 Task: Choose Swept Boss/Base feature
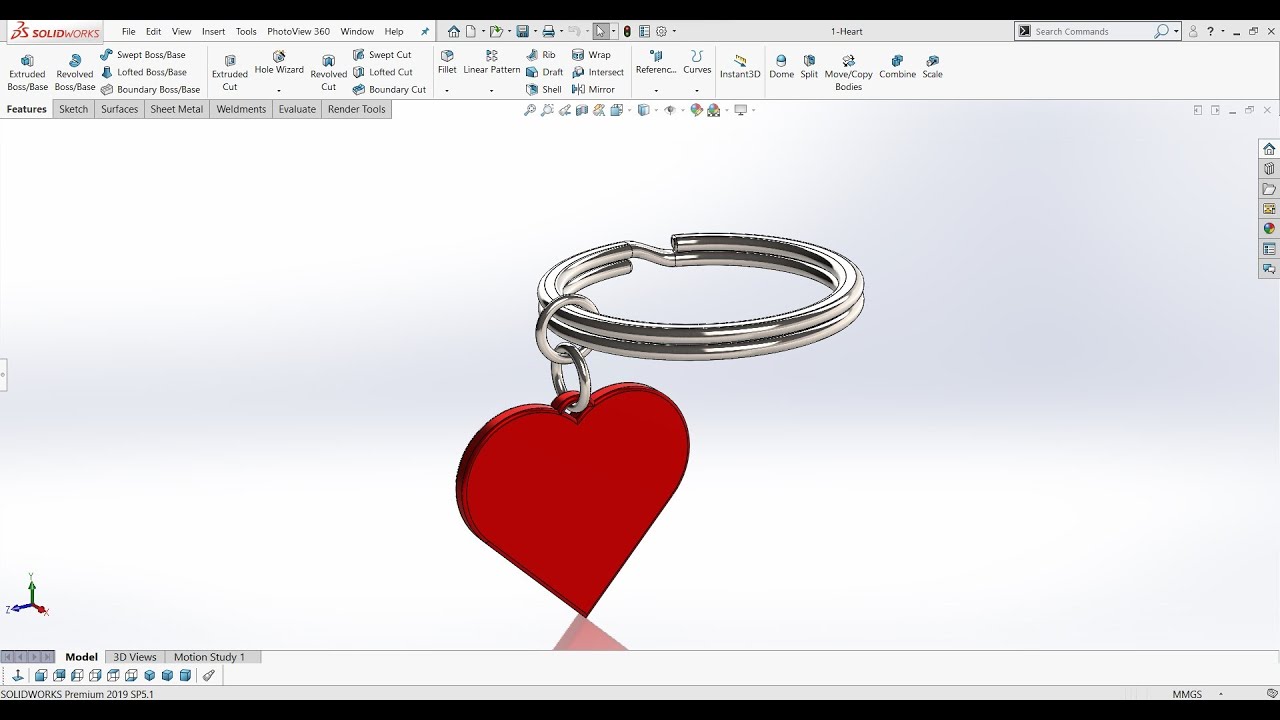(143, 55)
